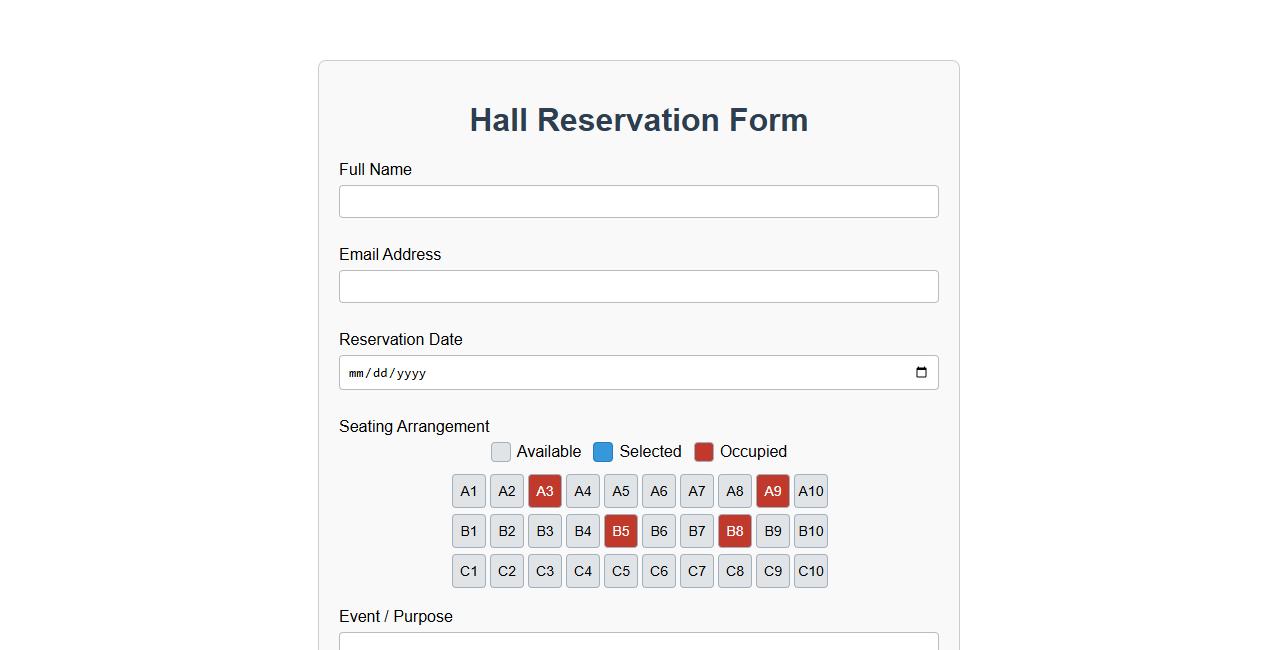
Task: Click the Occupied legend swatch
Action: pos(702,451)
